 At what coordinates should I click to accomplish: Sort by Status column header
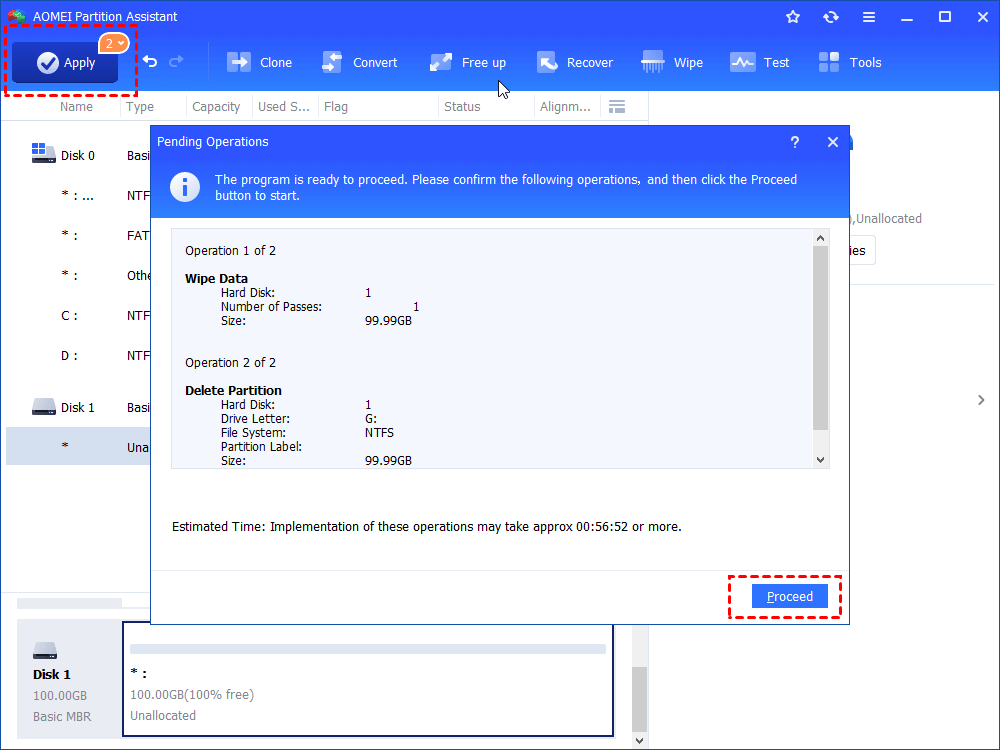(462, 107)
